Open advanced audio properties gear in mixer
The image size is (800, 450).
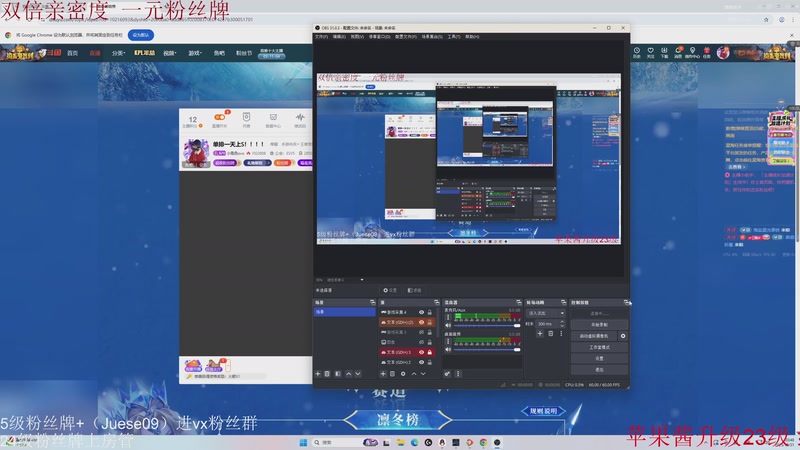point(447,374)
